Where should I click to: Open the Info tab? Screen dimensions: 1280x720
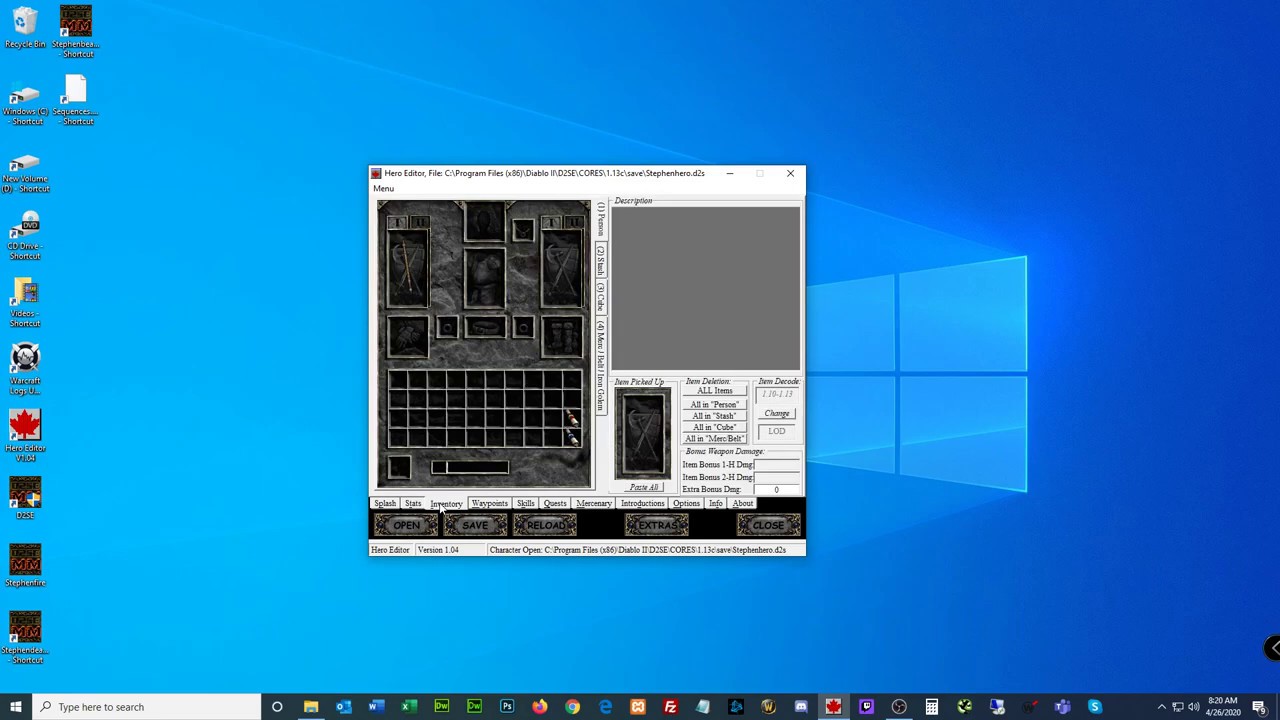[716, 503]
